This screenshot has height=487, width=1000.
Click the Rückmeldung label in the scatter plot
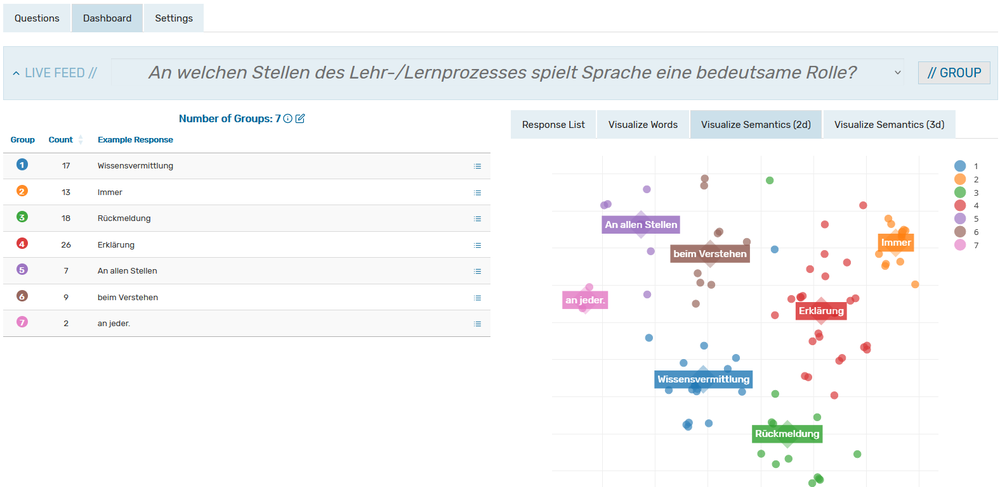[x=787, y=434]
